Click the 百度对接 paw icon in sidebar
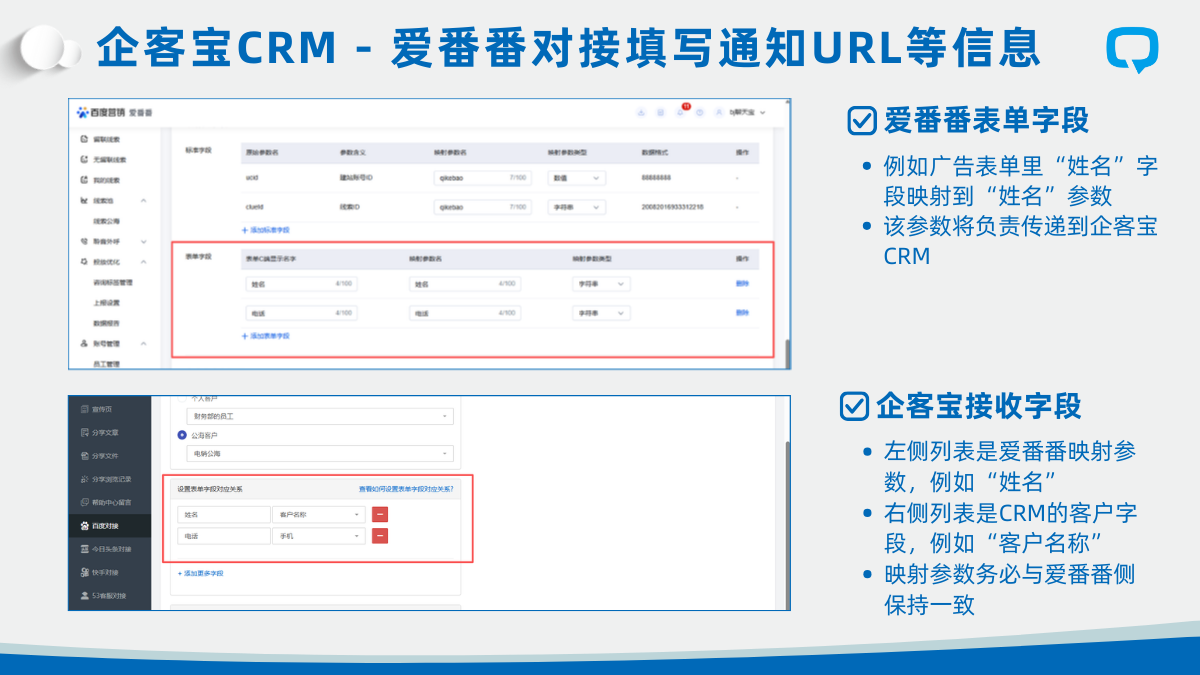 [84, 525]
